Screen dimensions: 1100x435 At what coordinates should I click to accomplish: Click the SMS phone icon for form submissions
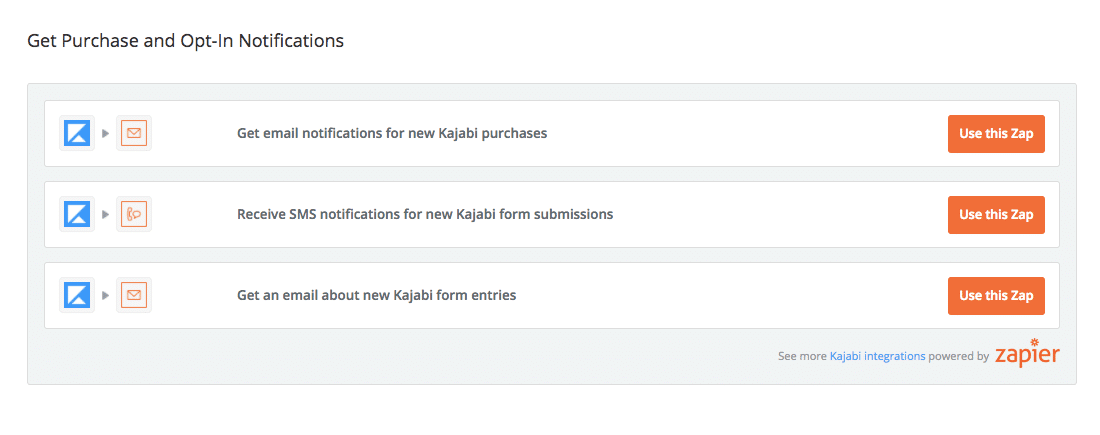click(x=134, y=214)
